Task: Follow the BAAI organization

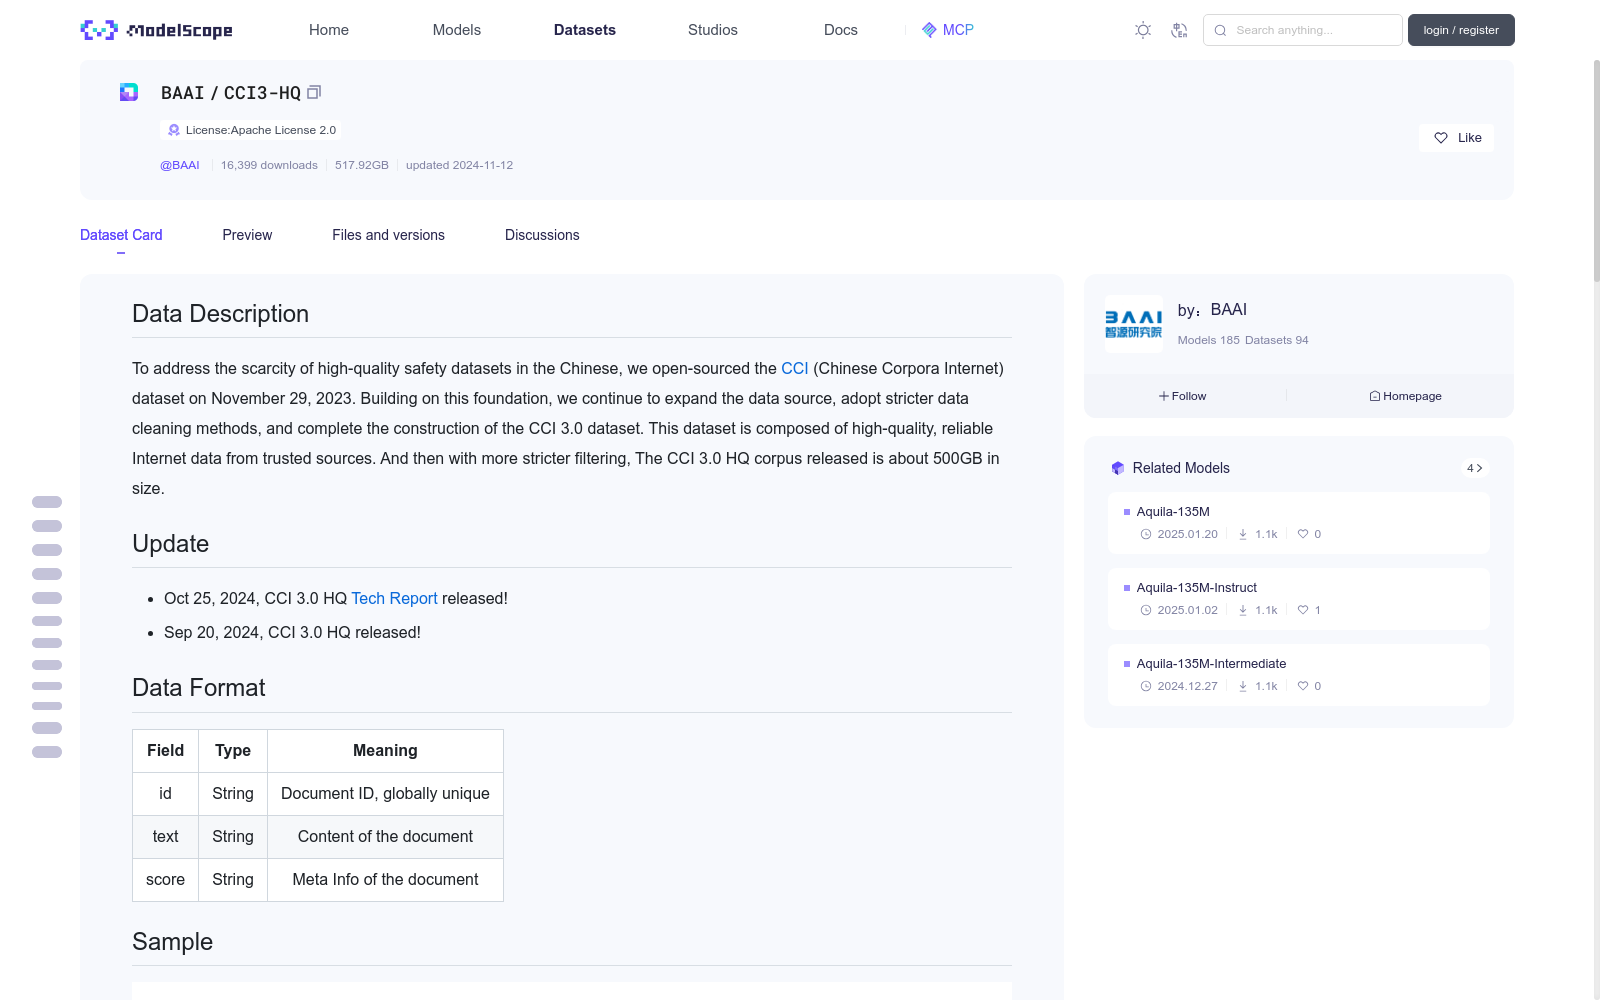Action: click(x=1183, y=396)
